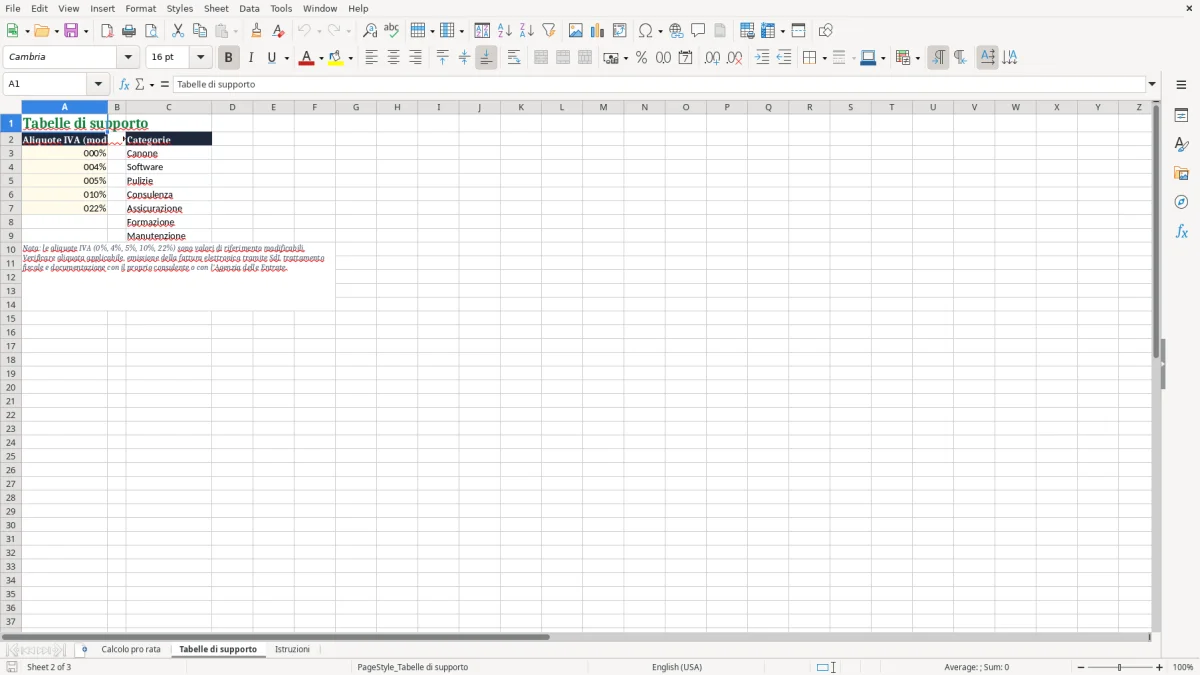The width and height of the screenshot is (1200, 675).
Task: Click the Print icon in toolbar
Action: pos(129,31)
